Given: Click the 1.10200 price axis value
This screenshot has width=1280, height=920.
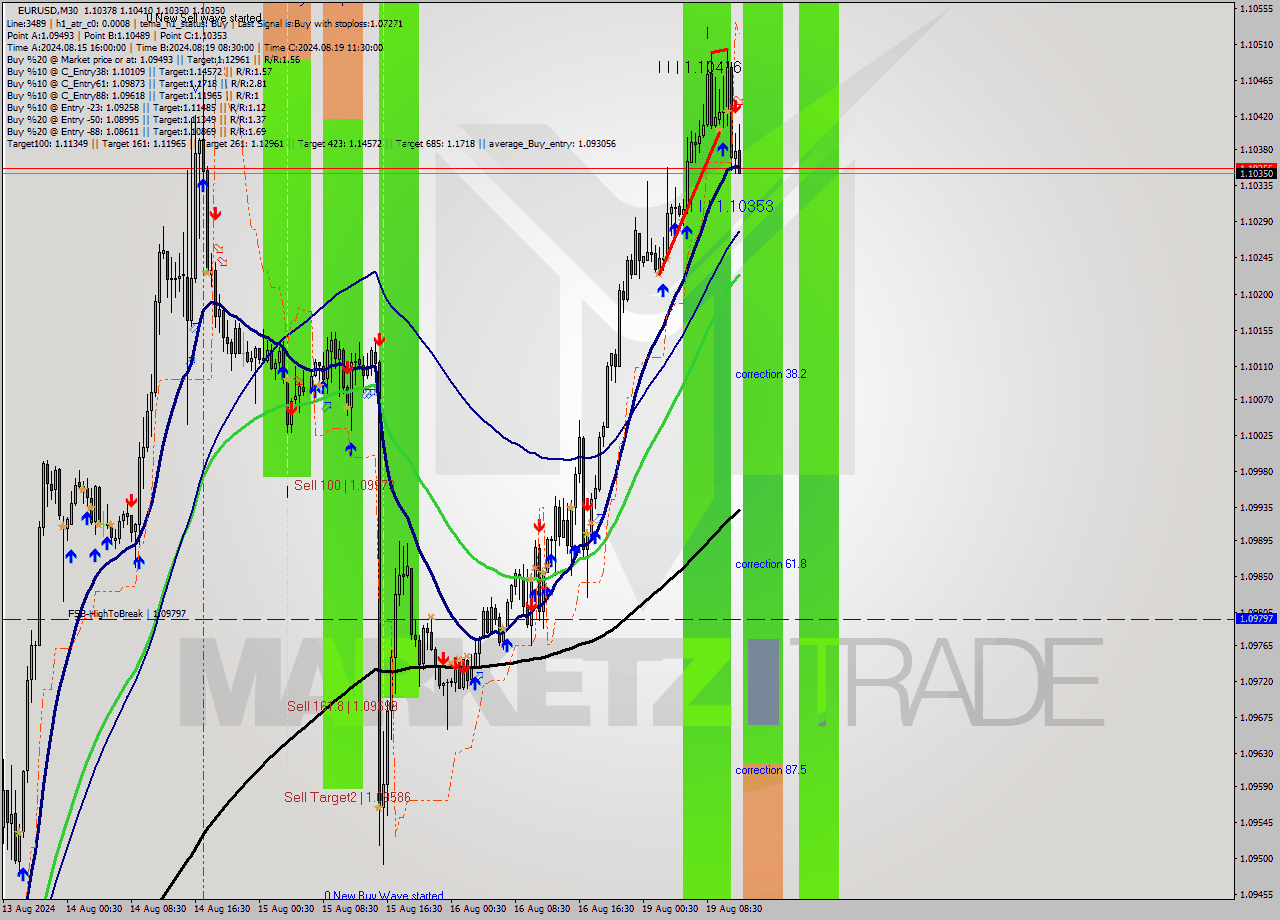Looking at the screenshot, I should pyautogui.click(x=1257, y=295).
